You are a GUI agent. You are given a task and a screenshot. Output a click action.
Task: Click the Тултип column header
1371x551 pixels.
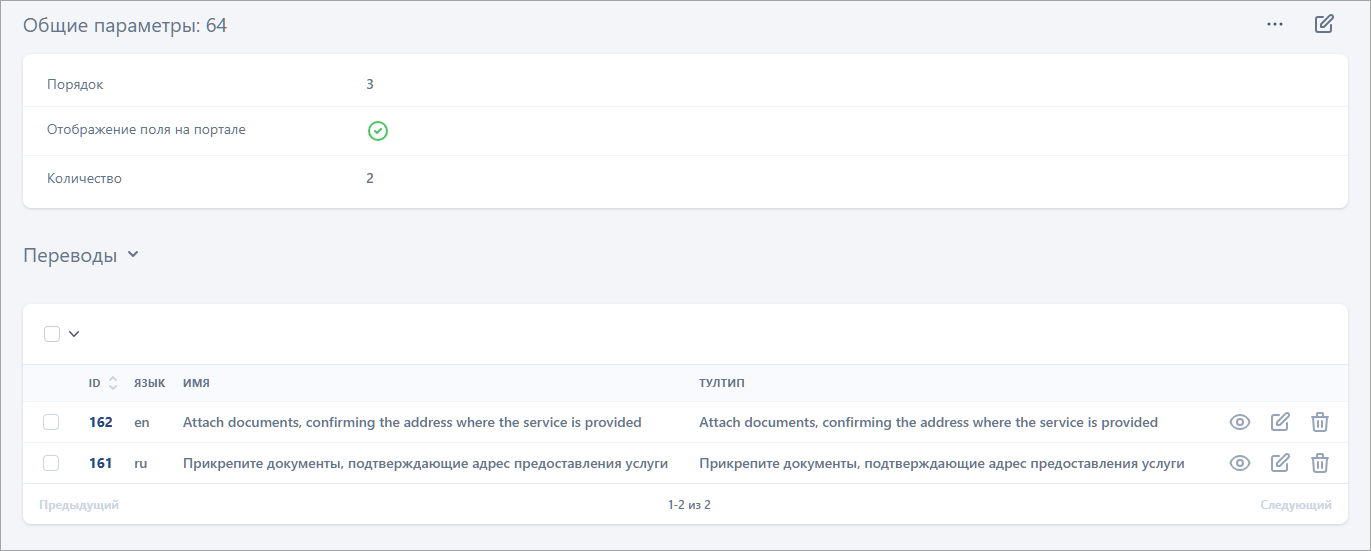click(722, 383)
